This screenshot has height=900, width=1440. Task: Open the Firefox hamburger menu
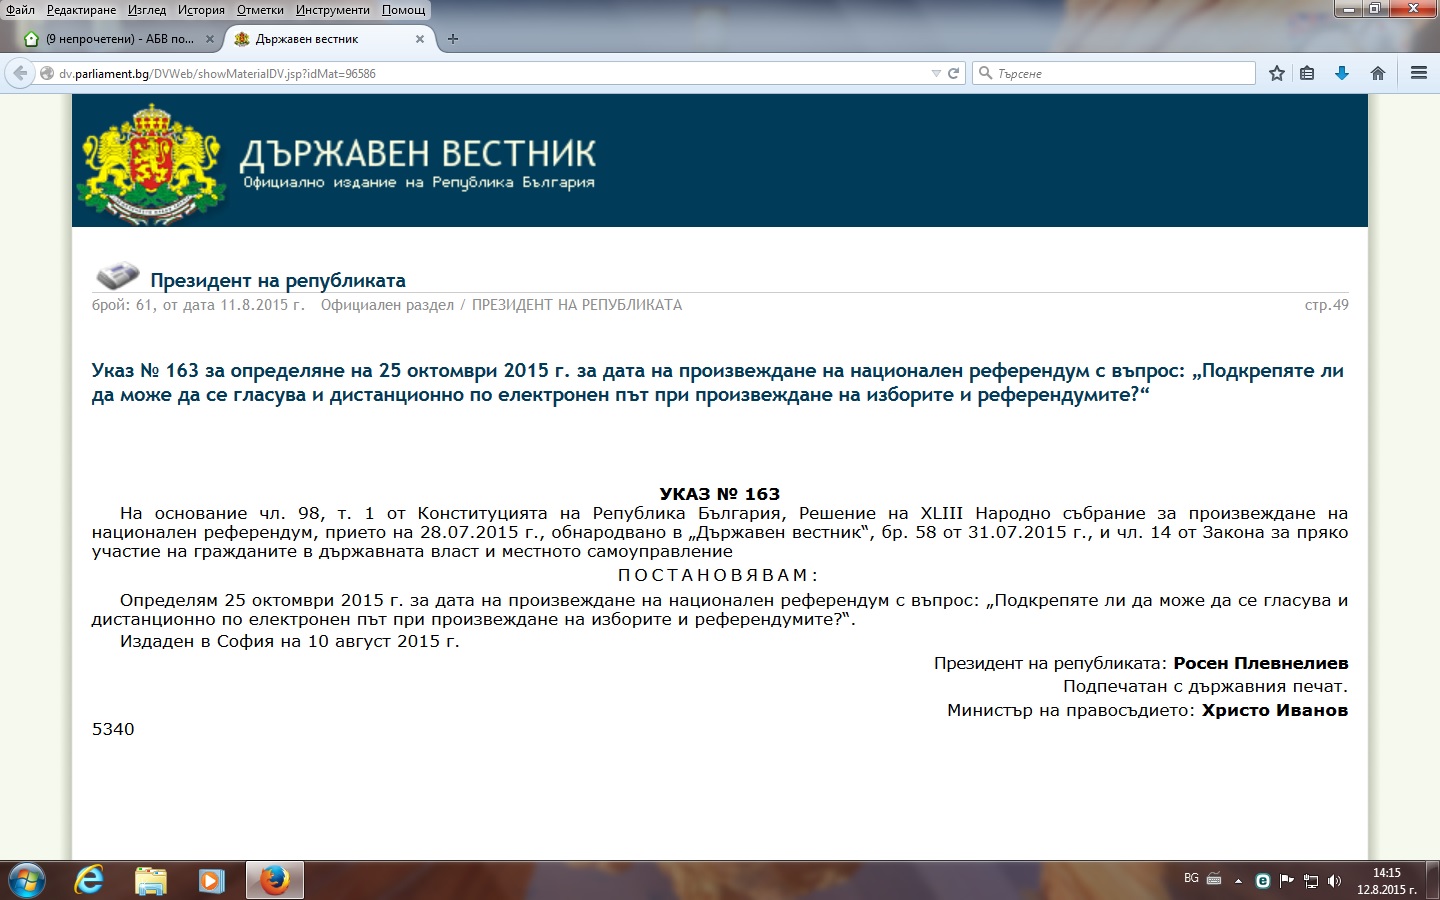tap(1418, 73)
